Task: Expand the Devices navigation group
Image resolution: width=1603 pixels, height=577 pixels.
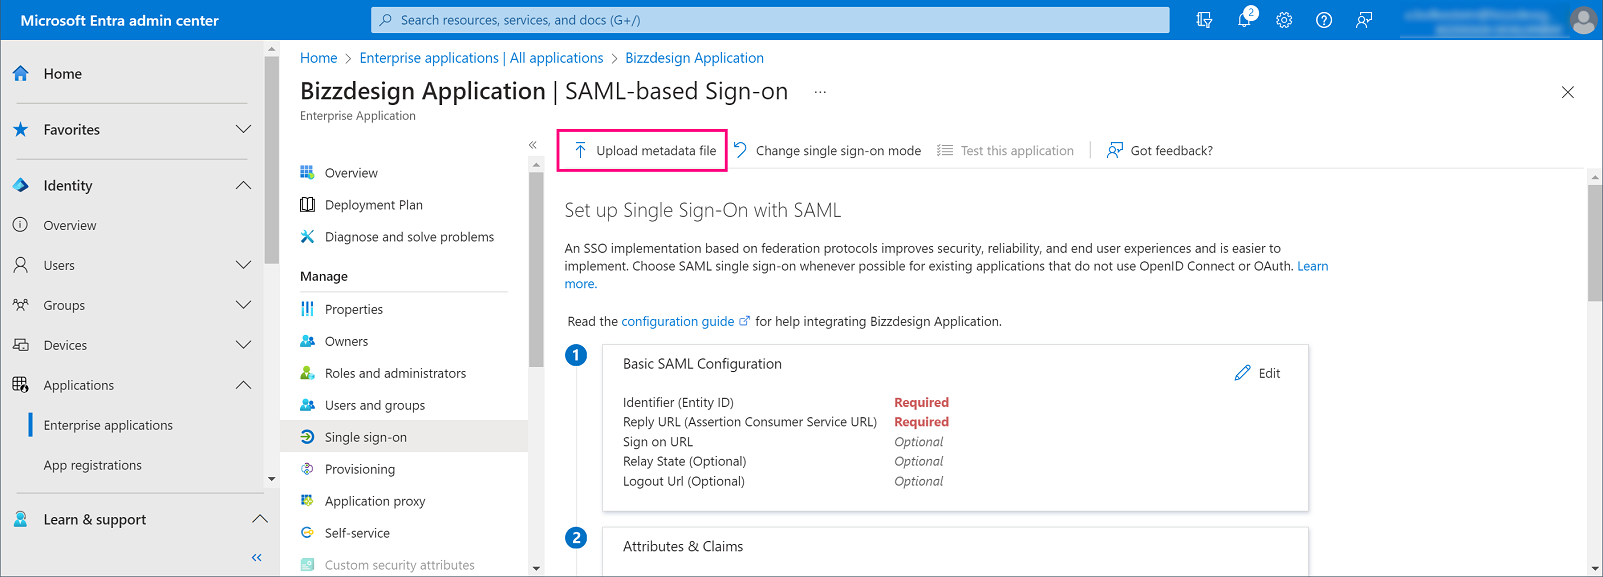Action: tap(243, 345)
